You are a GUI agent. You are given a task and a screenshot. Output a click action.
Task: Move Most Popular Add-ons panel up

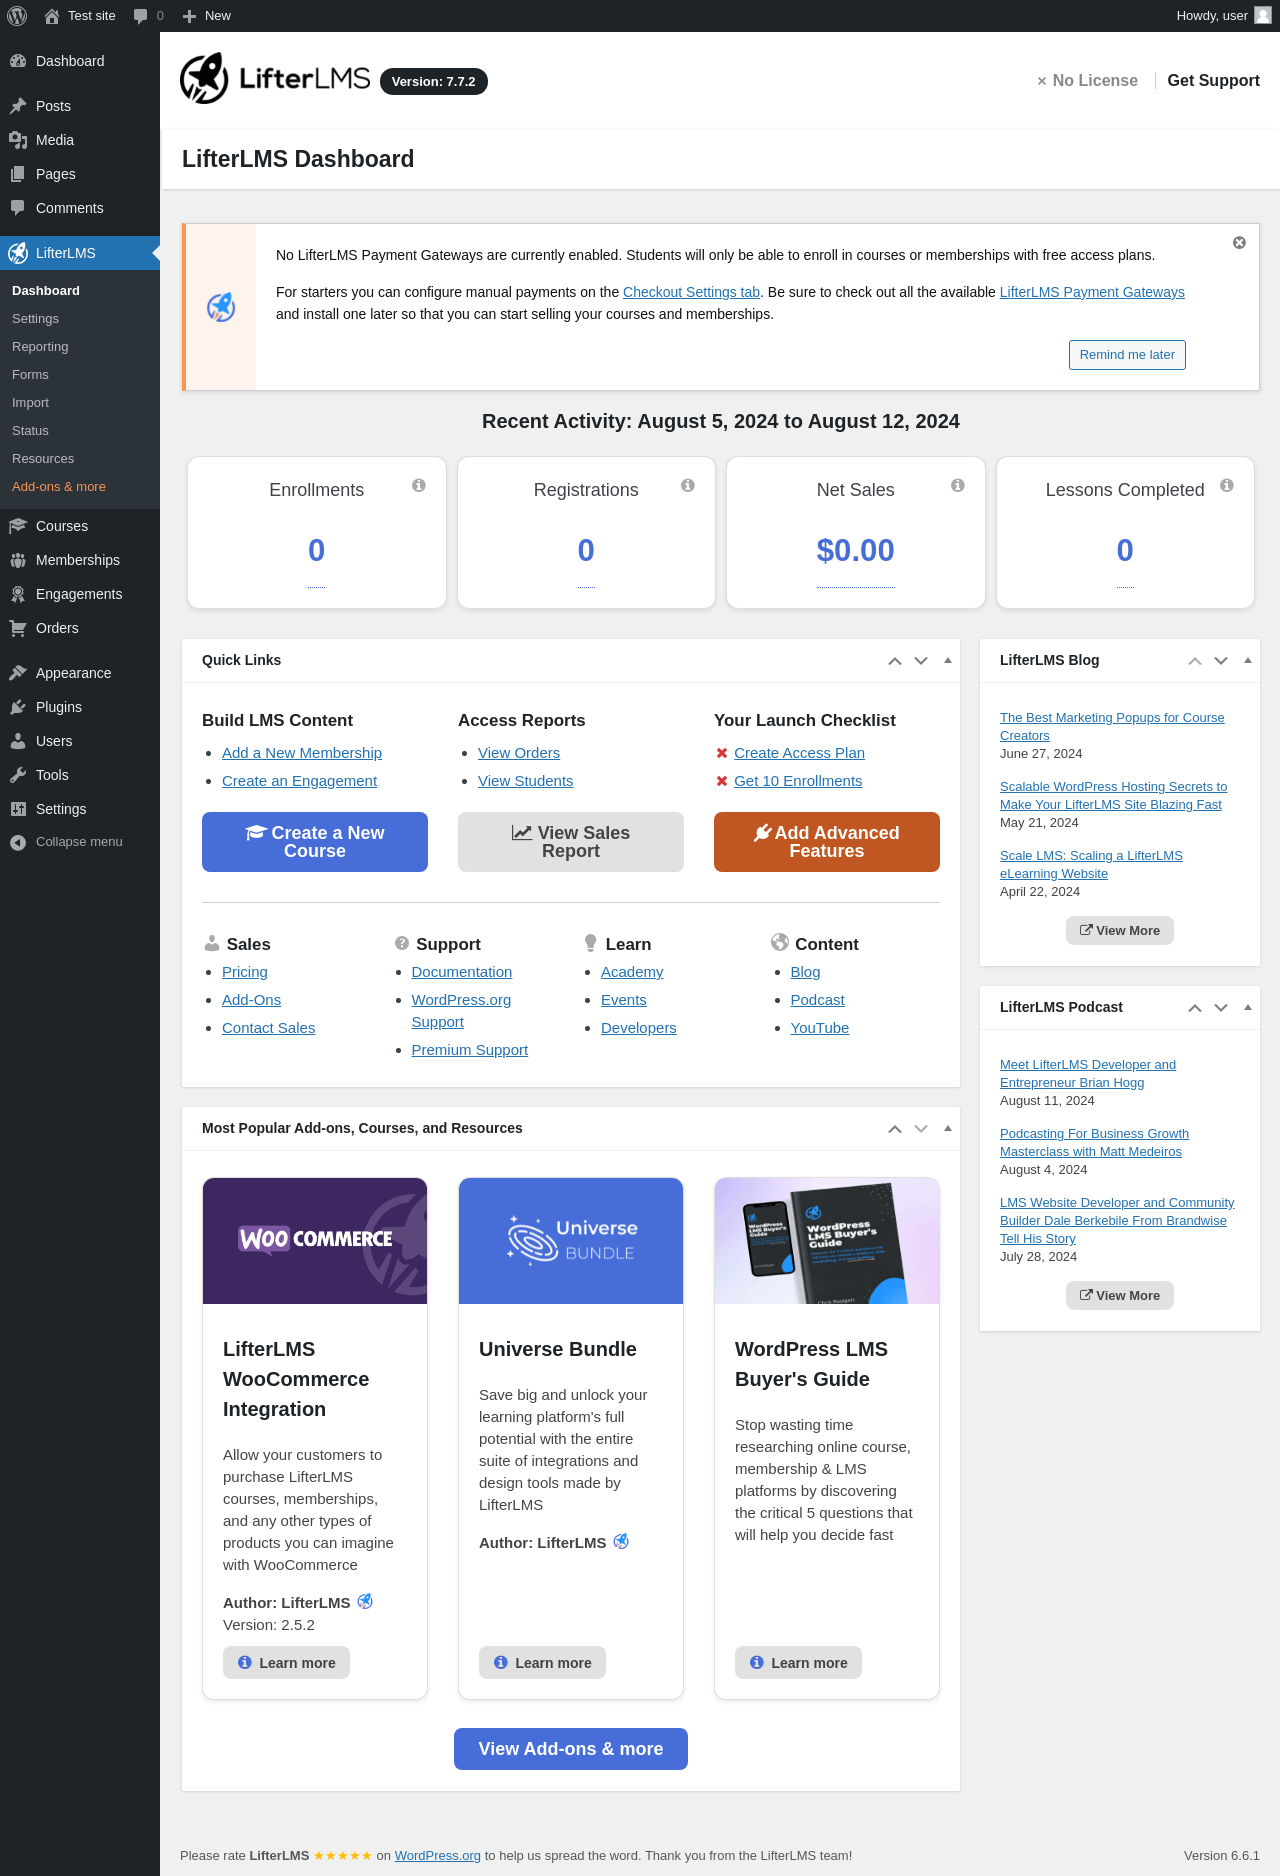895,1129
